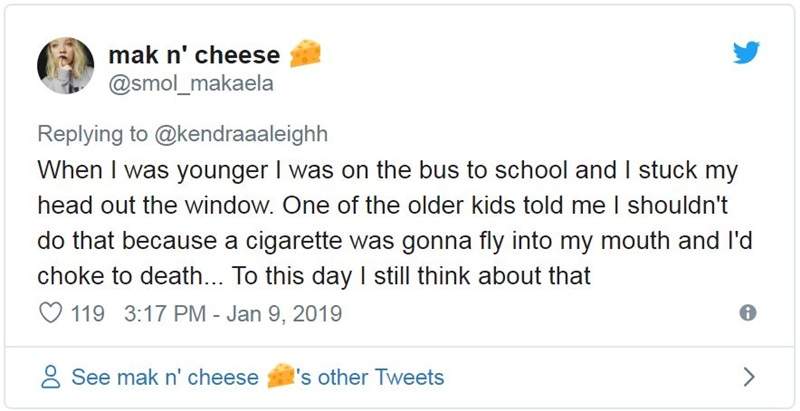Open the "mak n' cheese" display name
800x411 pixels.
194,56
